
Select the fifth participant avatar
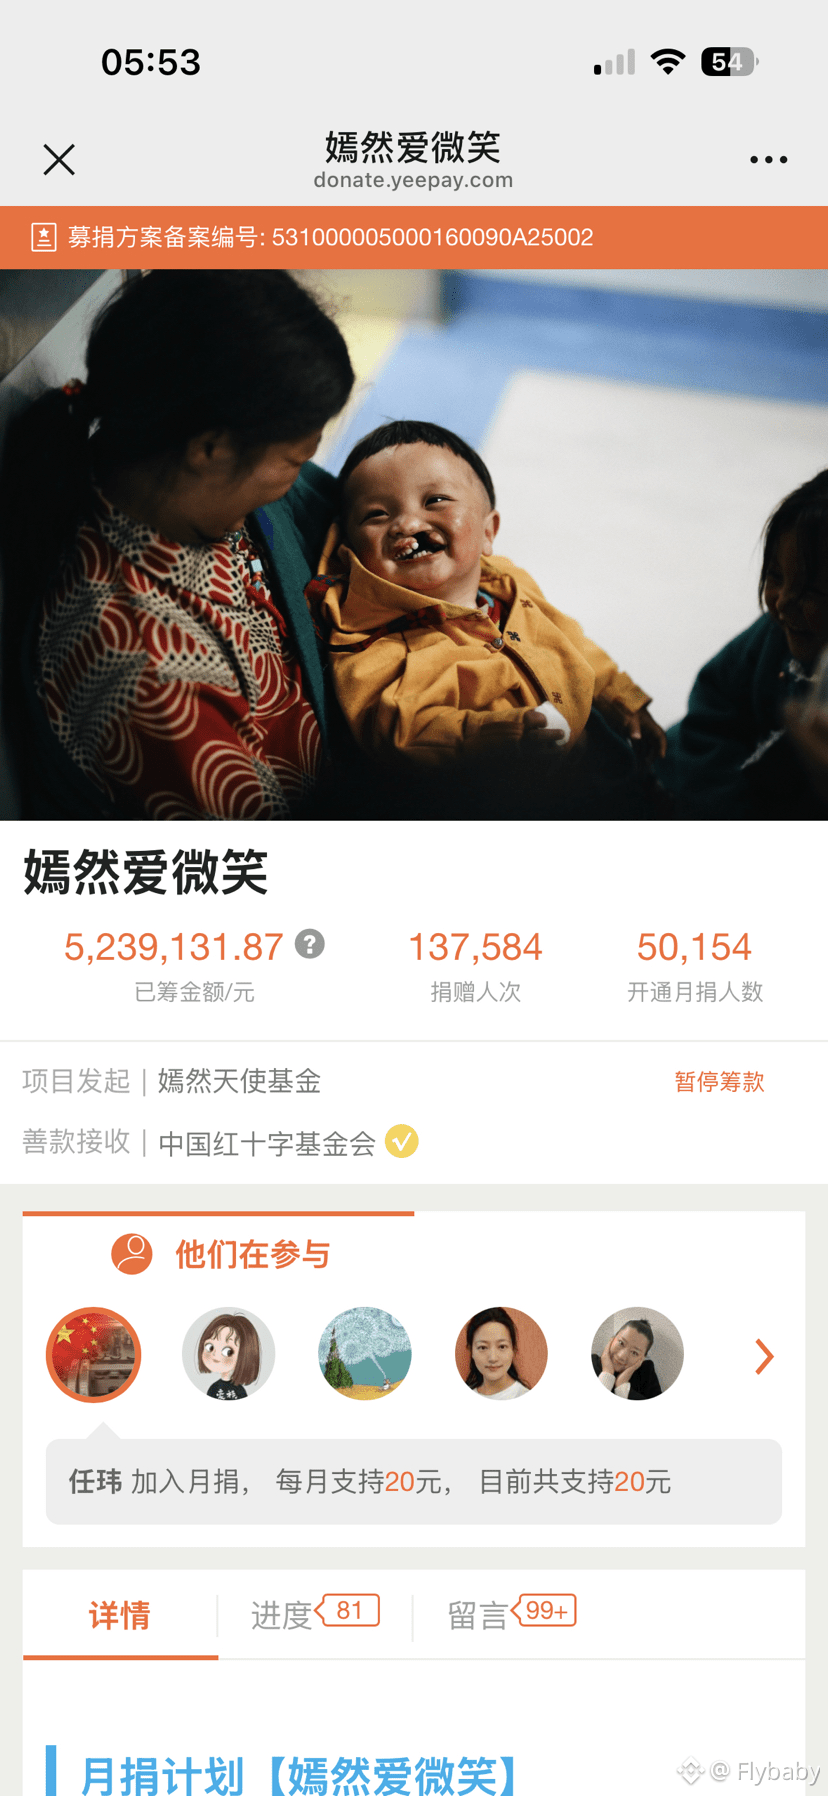coord(637,1354)
